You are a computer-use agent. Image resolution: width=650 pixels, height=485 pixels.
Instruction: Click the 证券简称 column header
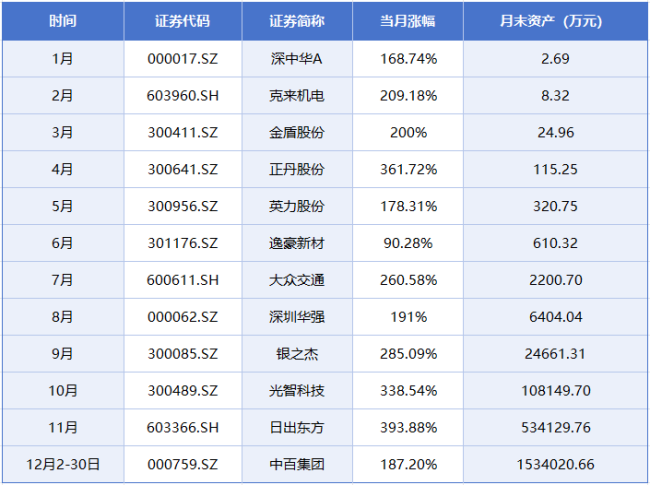click(297, 21)
